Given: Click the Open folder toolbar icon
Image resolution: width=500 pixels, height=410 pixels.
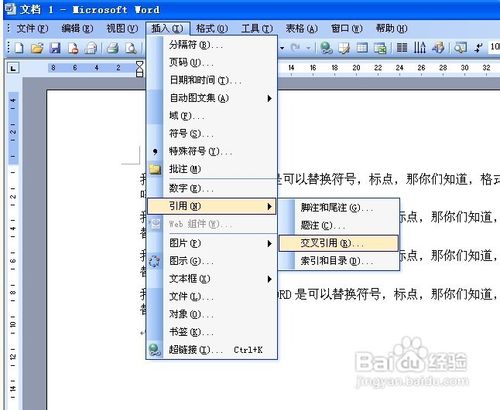Looking at the screenshot, I should pyautogui.click(x=37, y=48).
